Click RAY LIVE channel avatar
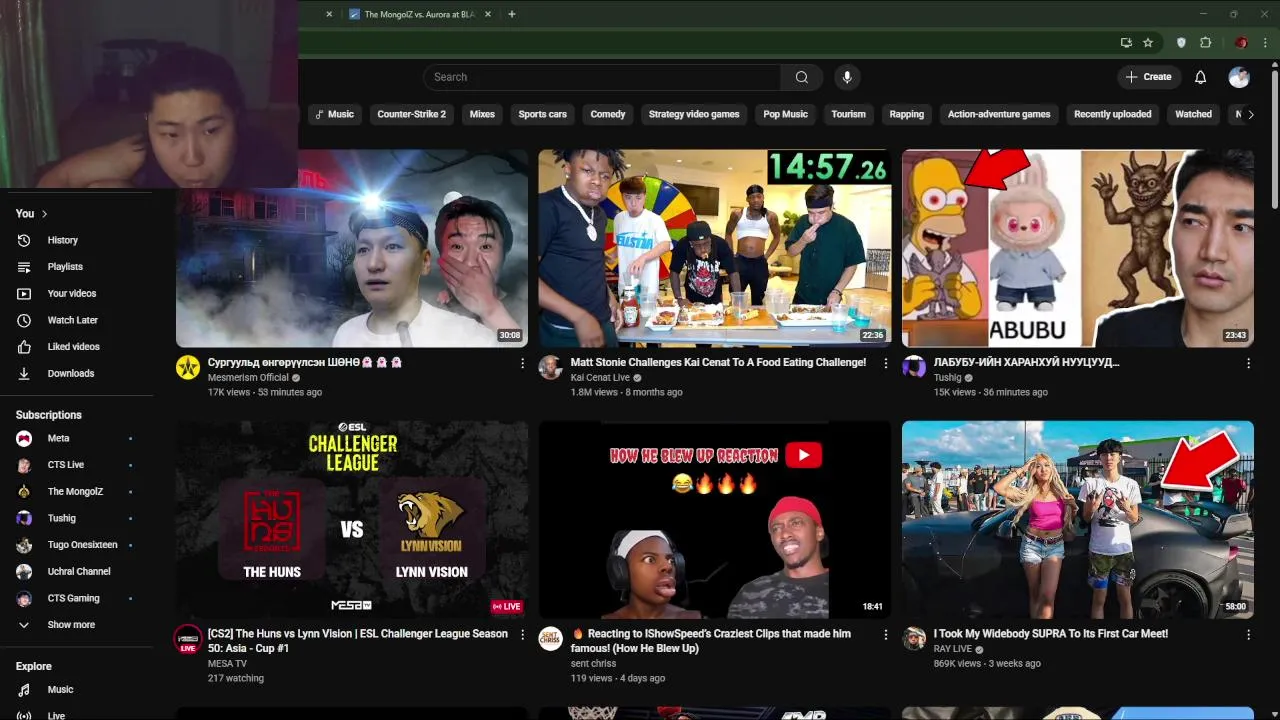The image size is (1280, 720). [914, 638]
